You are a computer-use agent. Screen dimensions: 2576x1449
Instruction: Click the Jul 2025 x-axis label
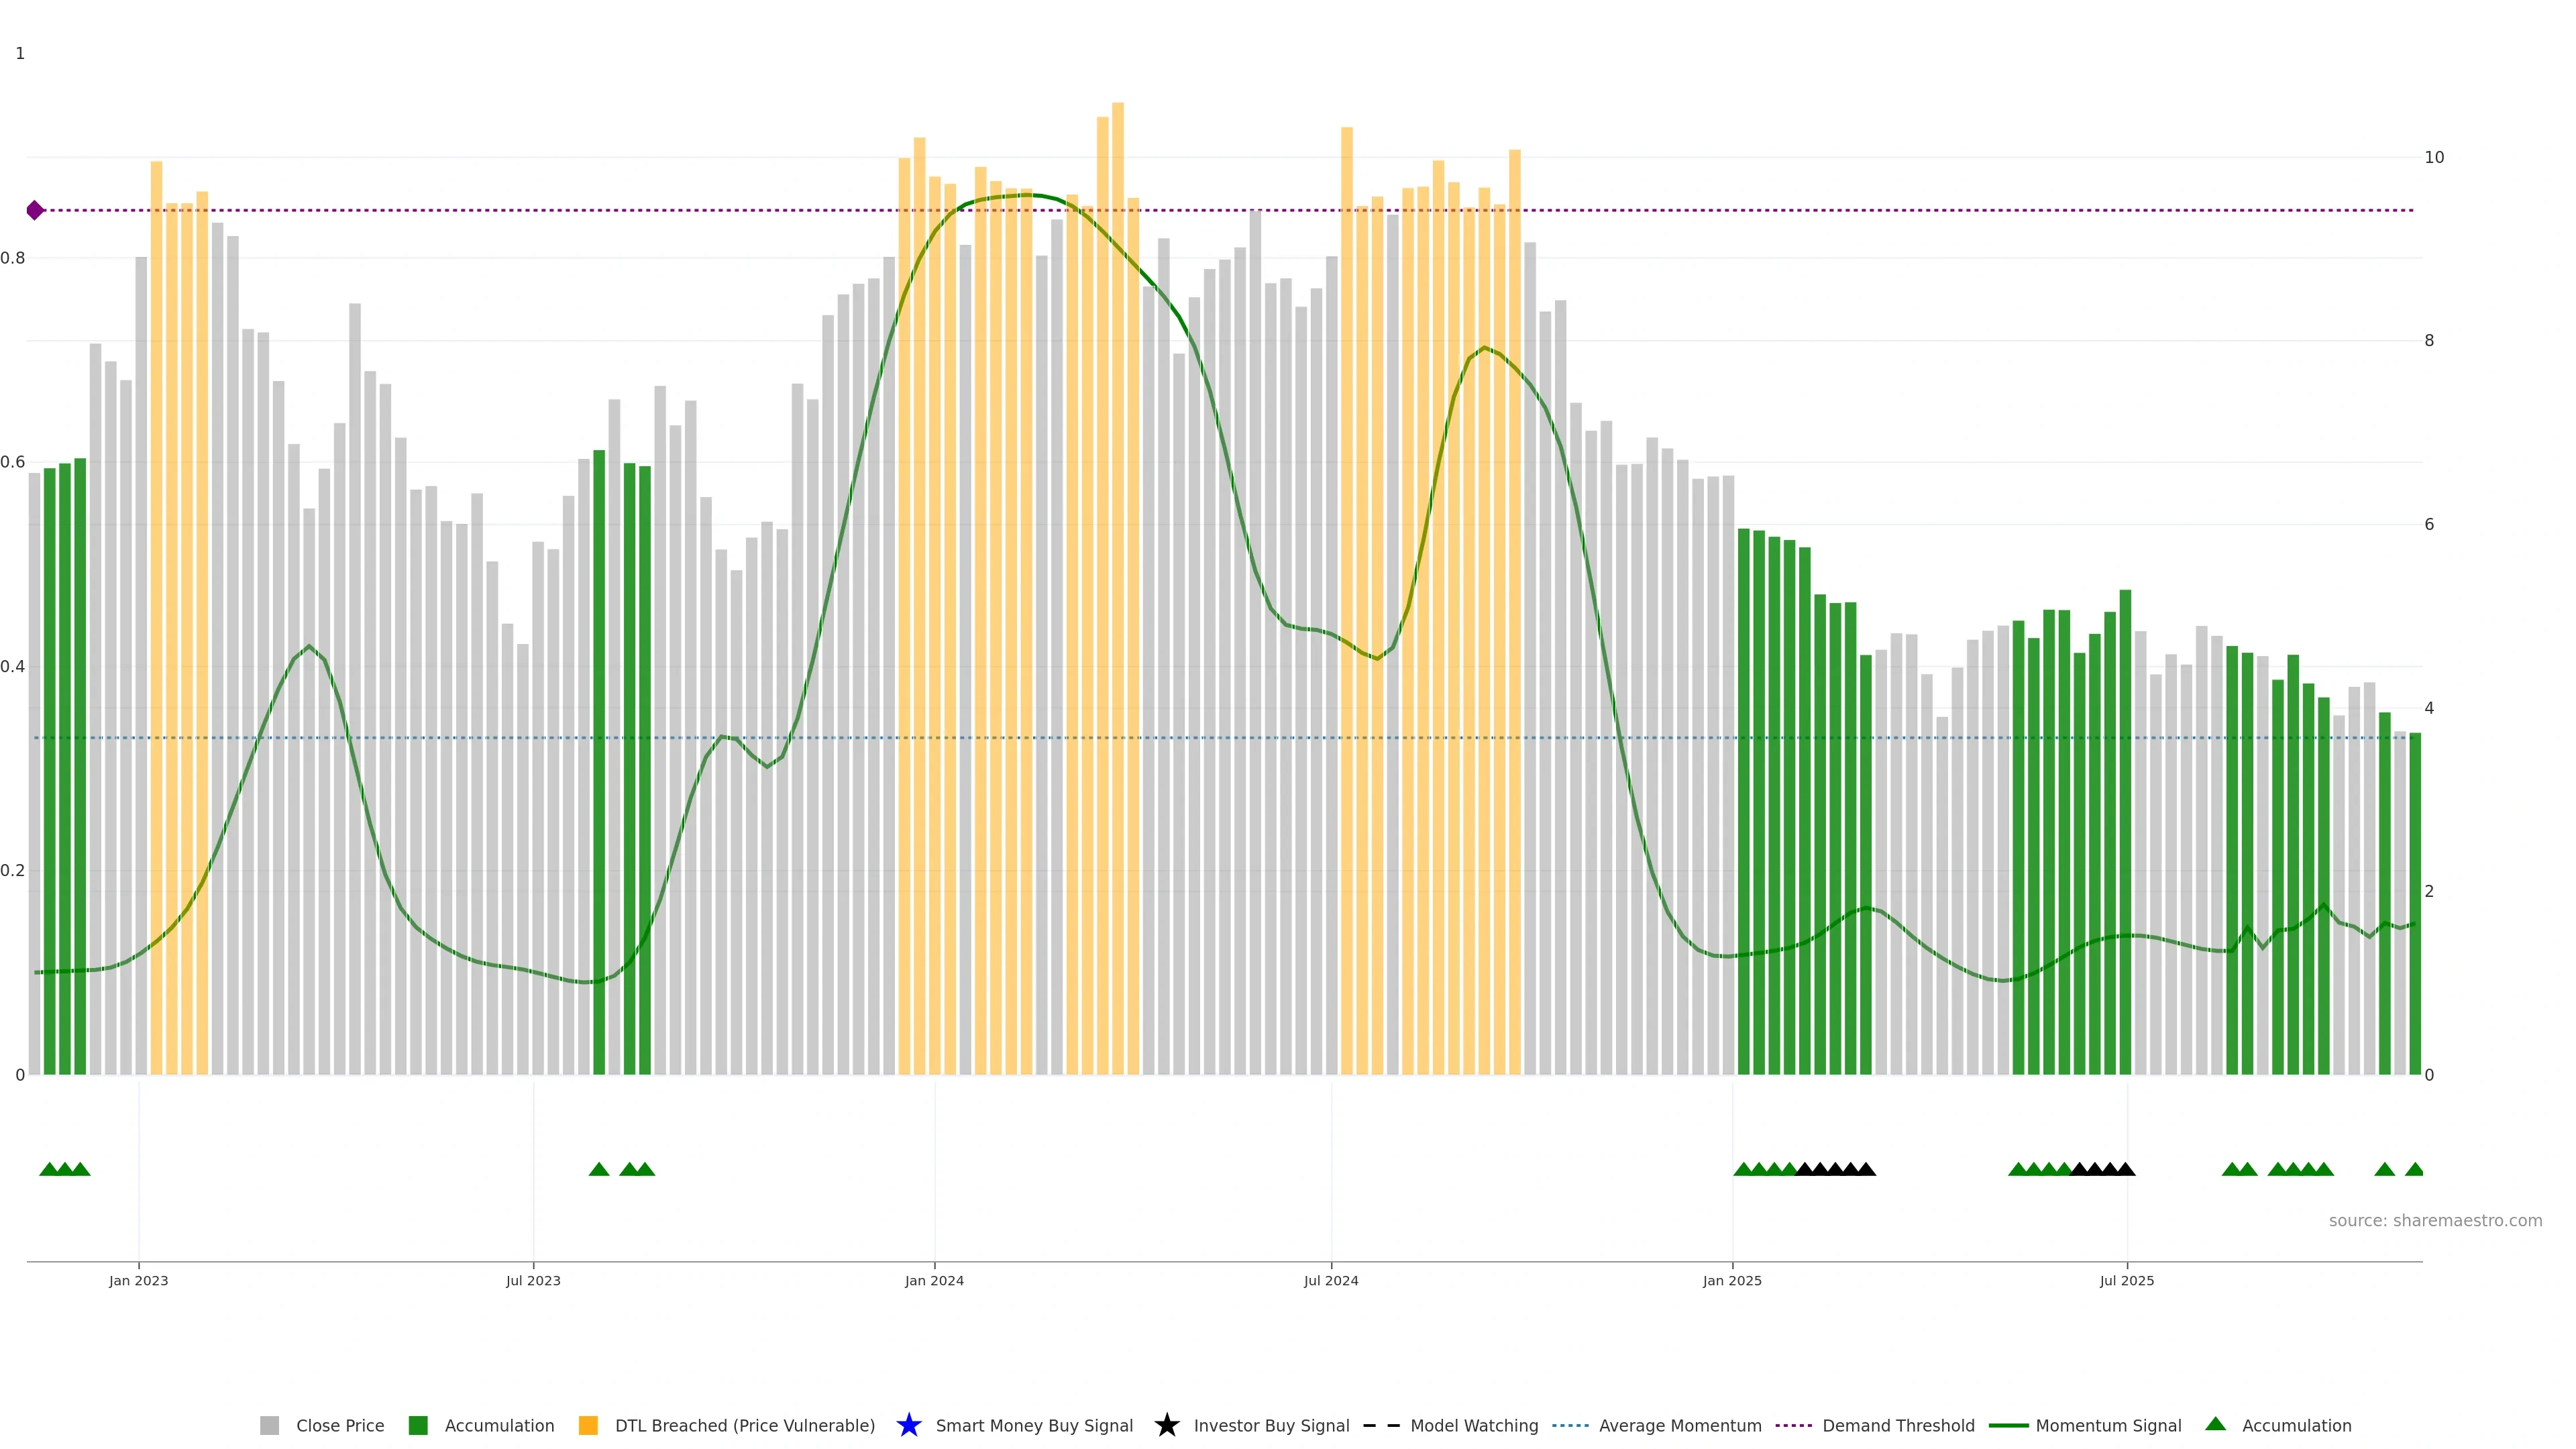[2126, 1280]
